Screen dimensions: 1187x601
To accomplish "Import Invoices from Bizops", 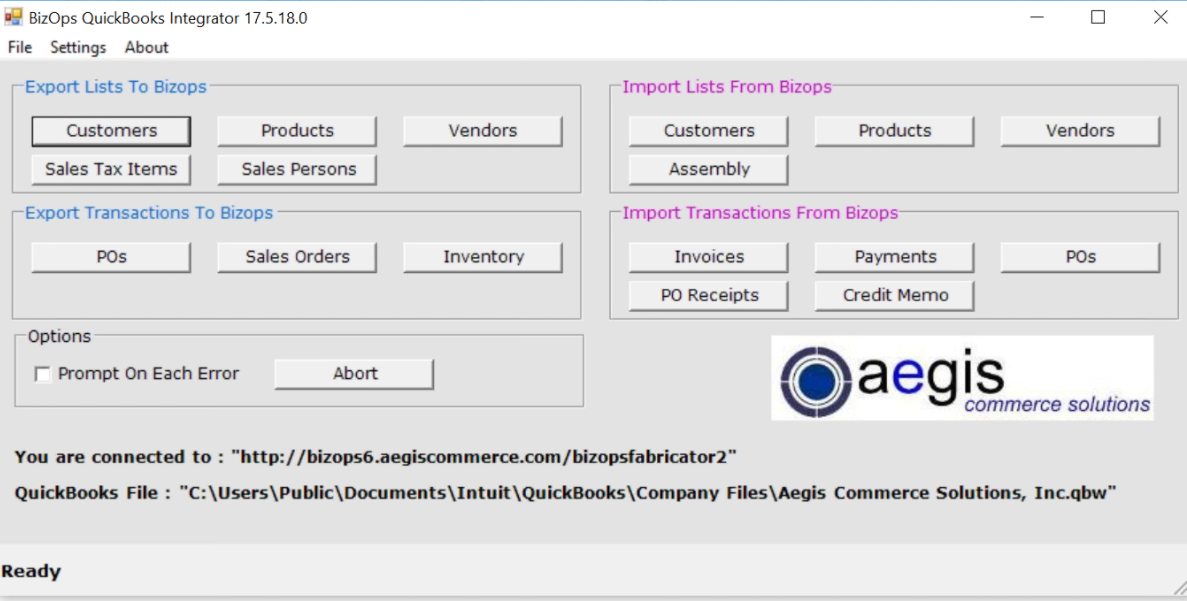I will 708,257.
